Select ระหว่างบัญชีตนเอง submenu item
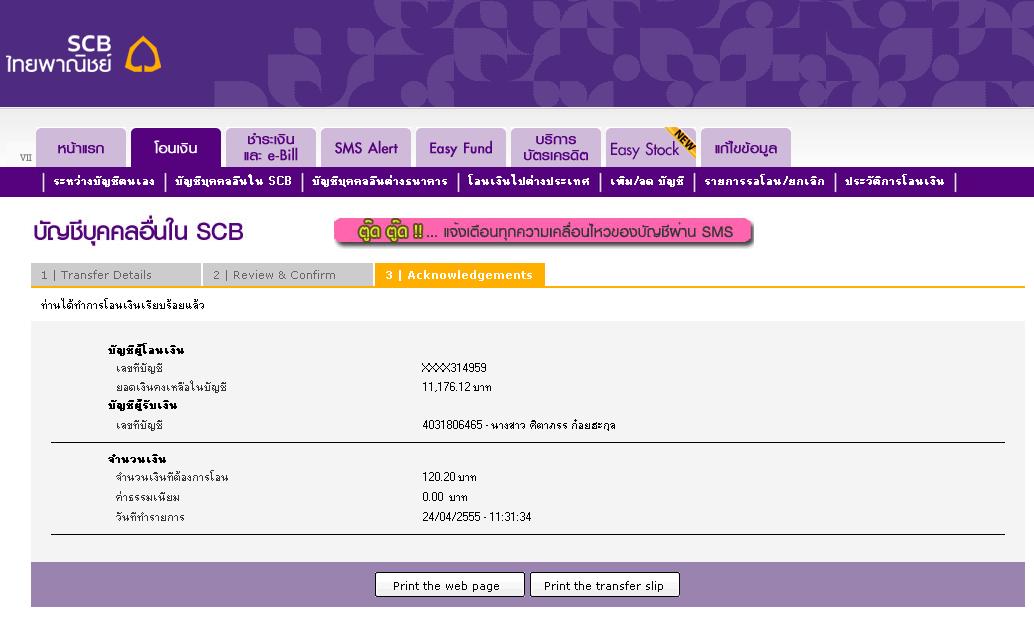 coord(104,181)
